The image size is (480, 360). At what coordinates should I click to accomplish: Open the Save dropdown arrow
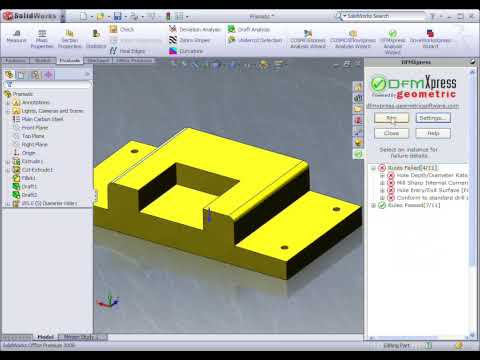(x=125, y=16)
